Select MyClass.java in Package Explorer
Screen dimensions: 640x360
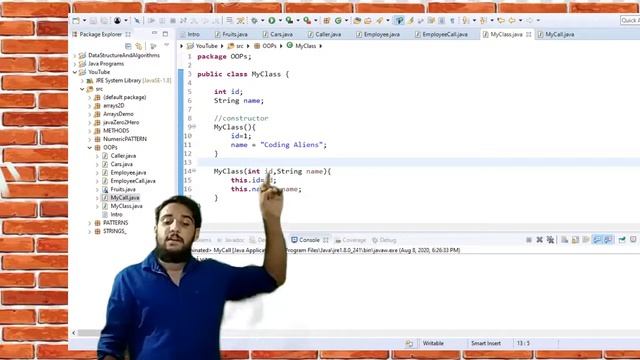tap(127, 206)
